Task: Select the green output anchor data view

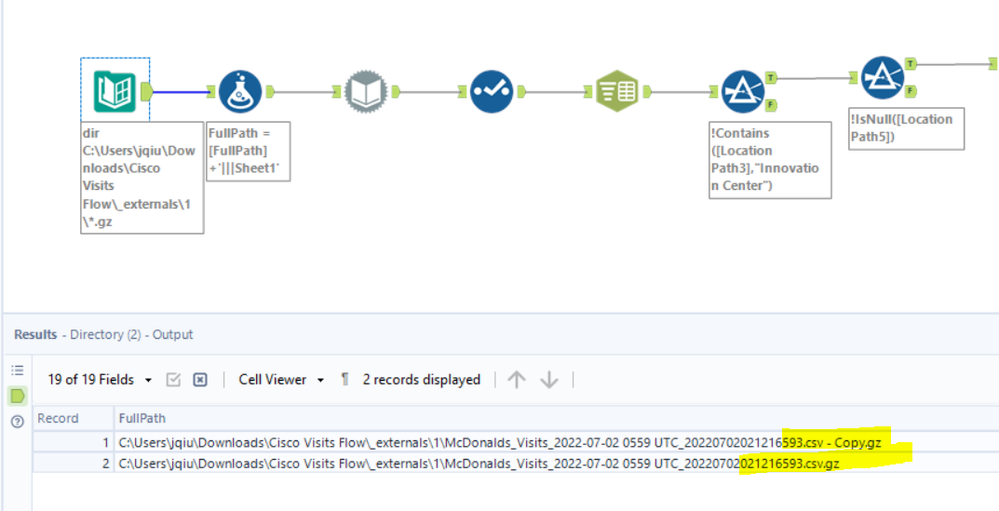Action: tap(17, 396)
